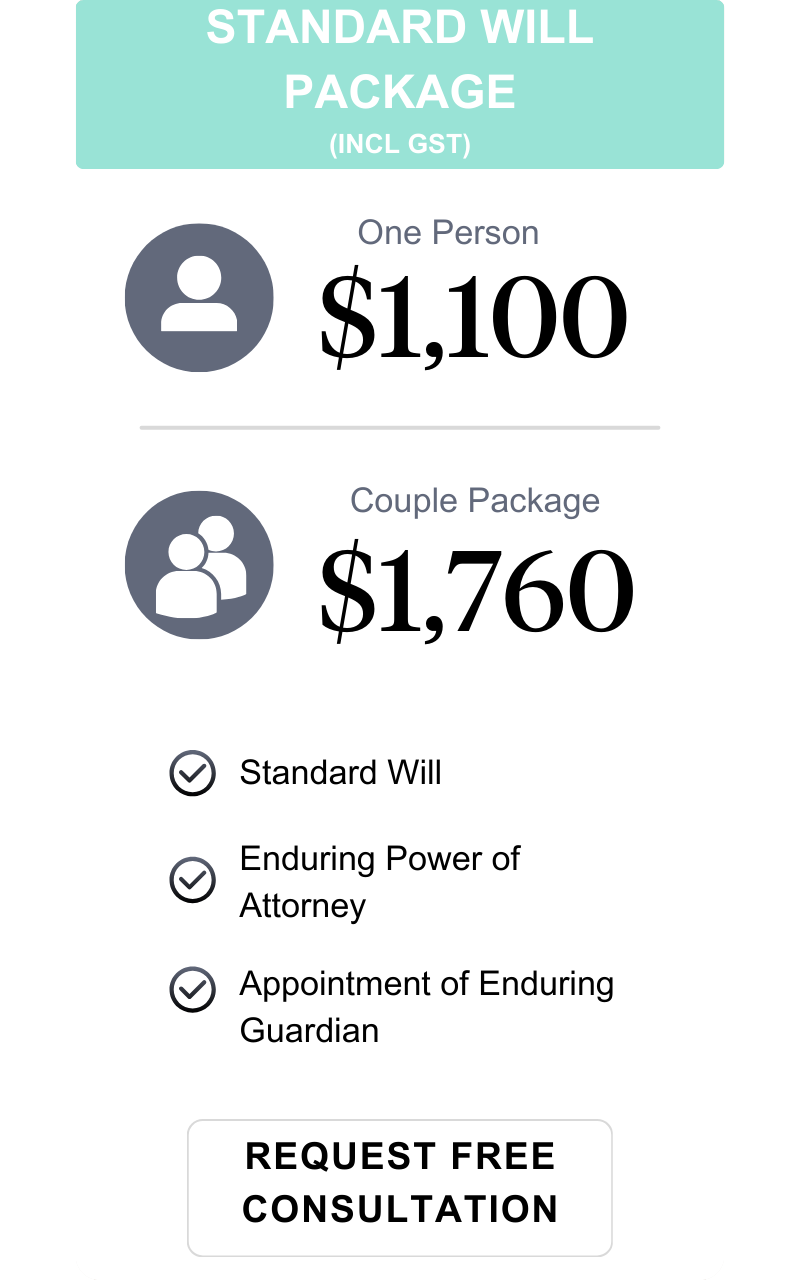Screen dimensions: 800x1280
Task: Click the word PACKAGE in the header
Action: click(x=400, y=92)
